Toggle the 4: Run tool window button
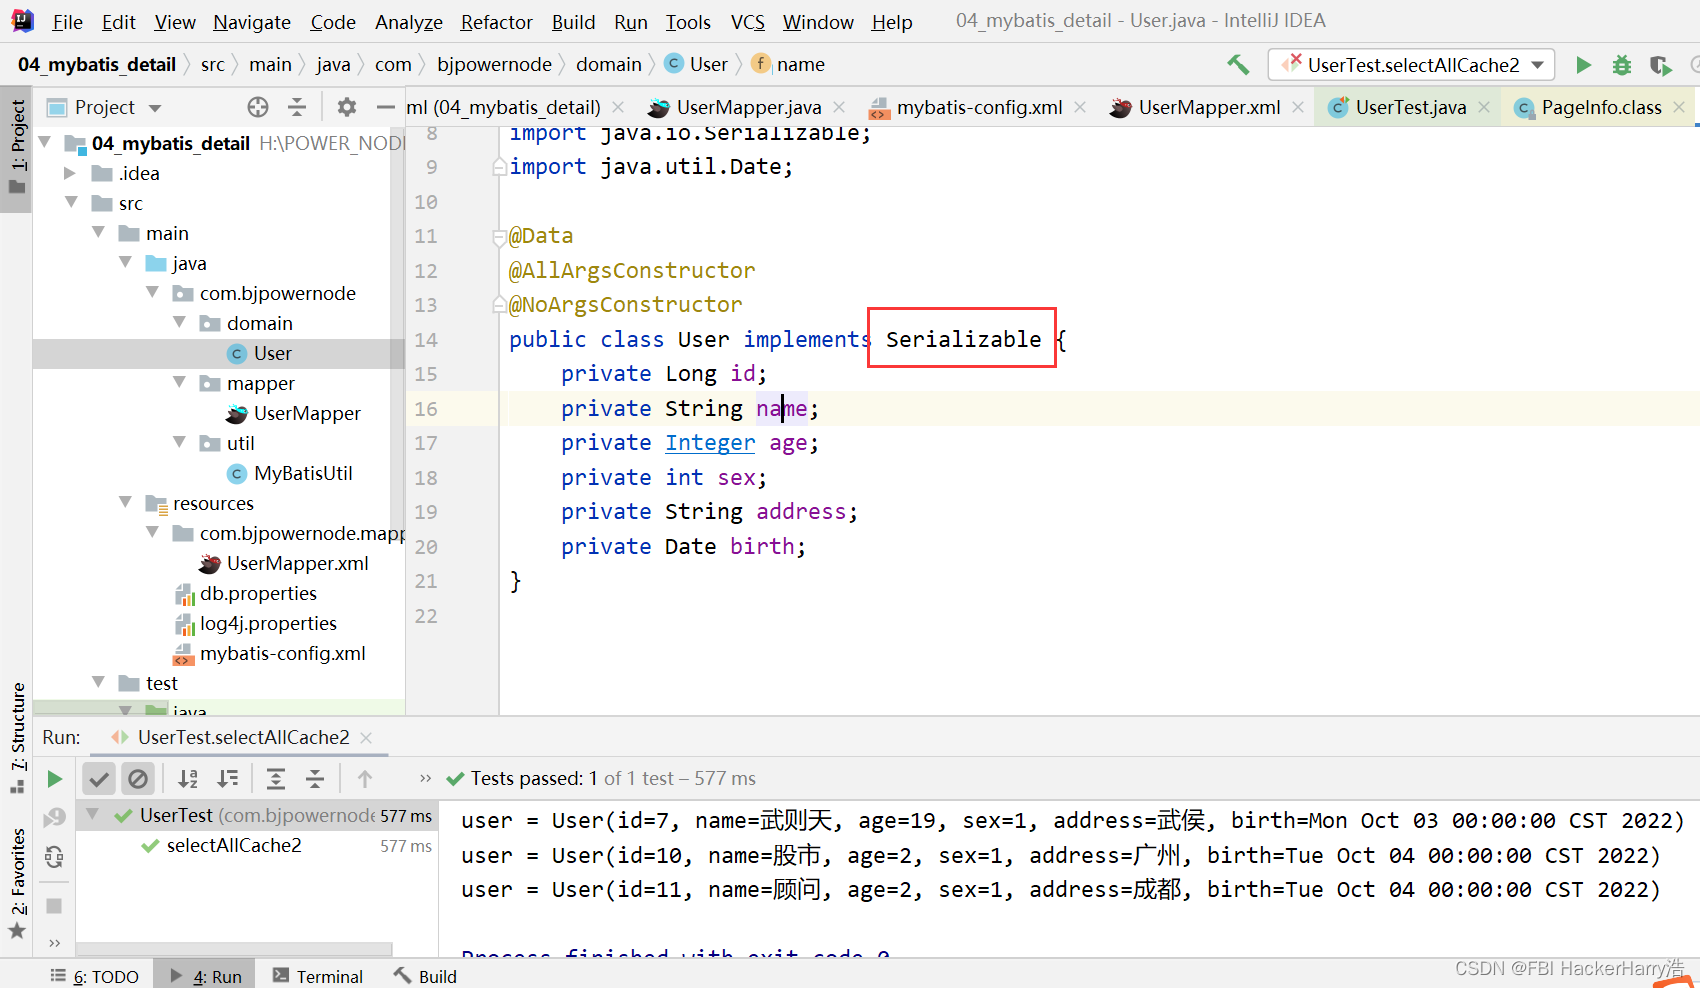 pyautogui.click(x=205, y=976)
